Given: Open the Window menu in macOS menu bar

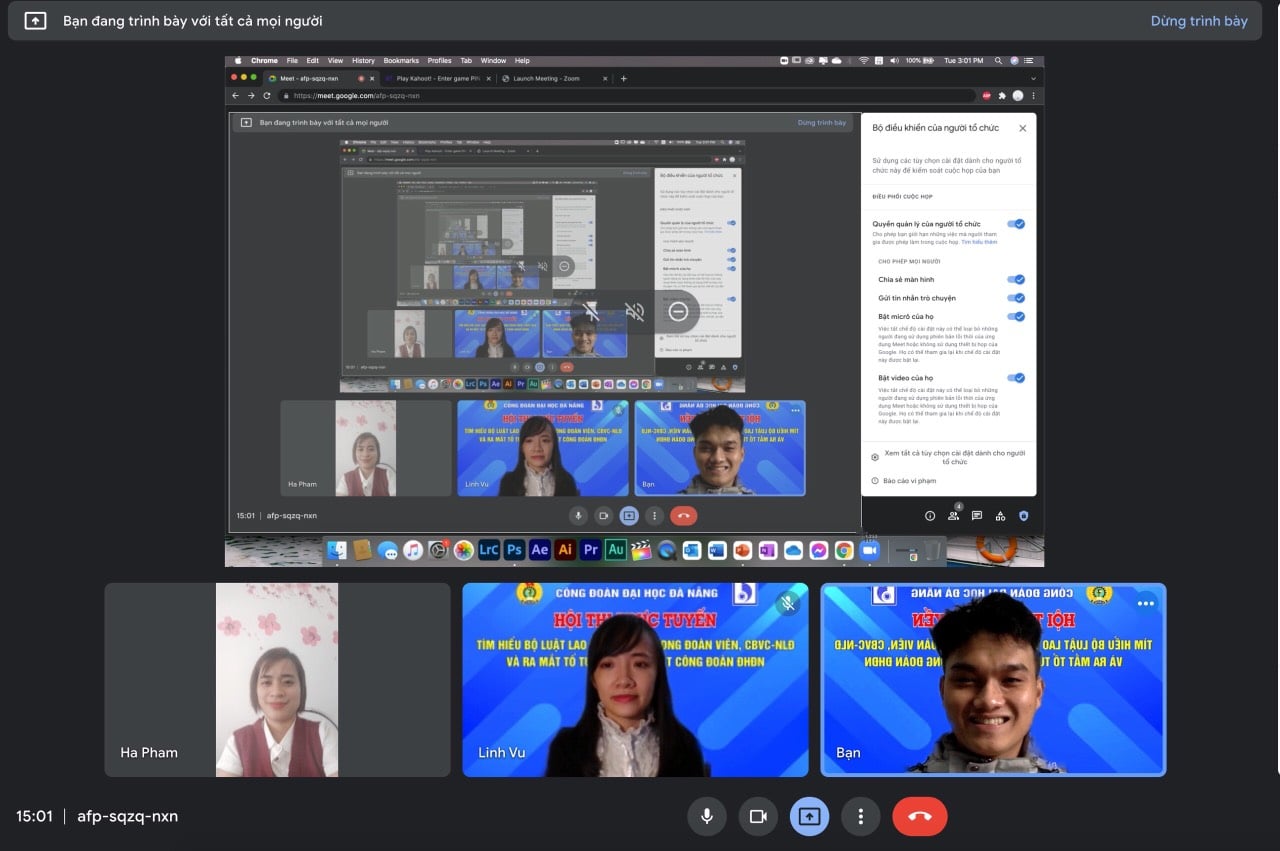Looking at the screenshot, I should coord(493,61).
